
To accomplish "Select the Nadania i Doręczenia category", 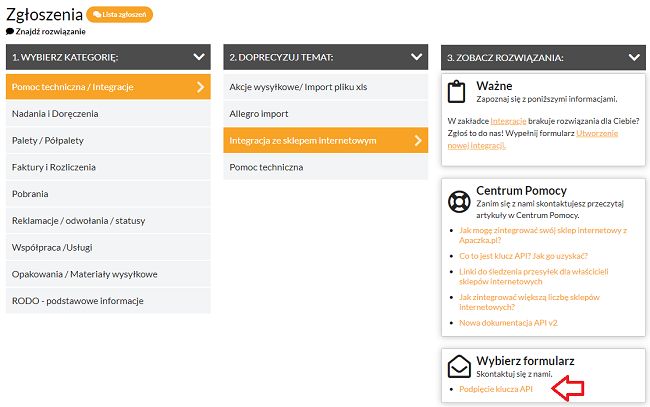I will 55,114.
